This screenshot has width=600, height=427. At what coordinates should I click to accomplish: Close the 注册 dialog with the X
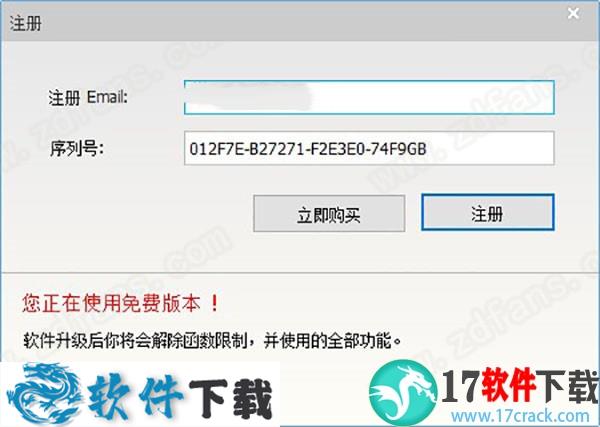pos(573,14)
